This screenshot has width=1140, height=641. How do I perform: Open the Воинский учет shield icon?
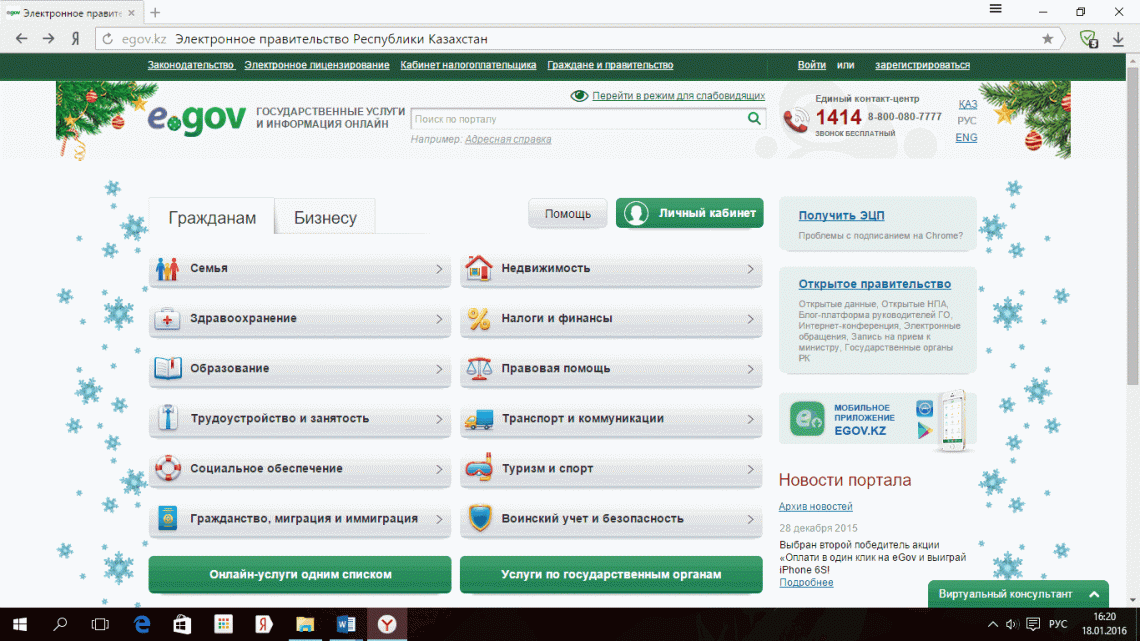click(477, 519)
